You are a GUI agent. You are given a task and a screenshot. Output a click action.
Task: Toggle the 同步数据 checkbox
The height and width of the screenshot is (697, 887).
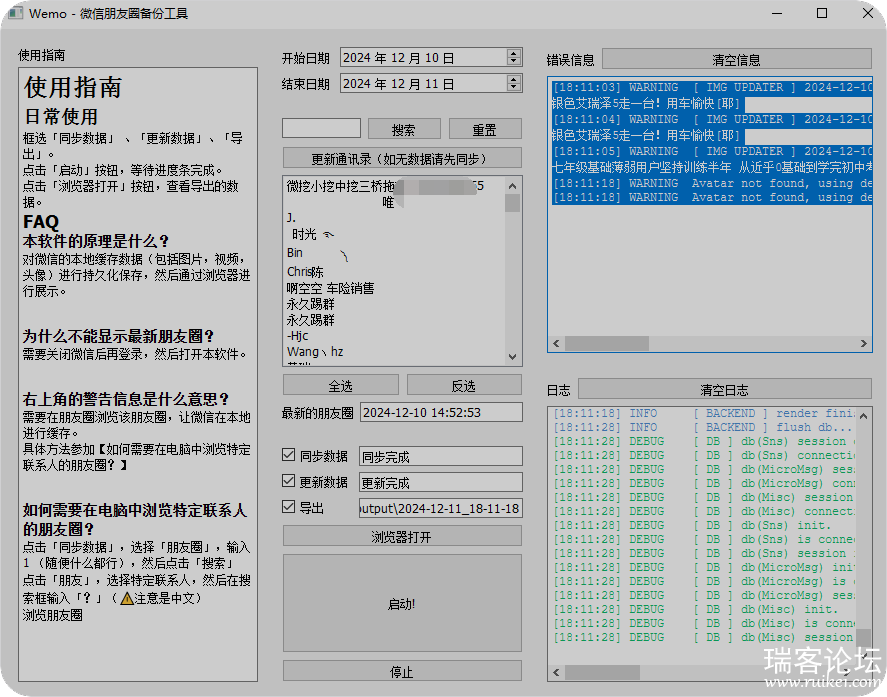coord(289,455)
